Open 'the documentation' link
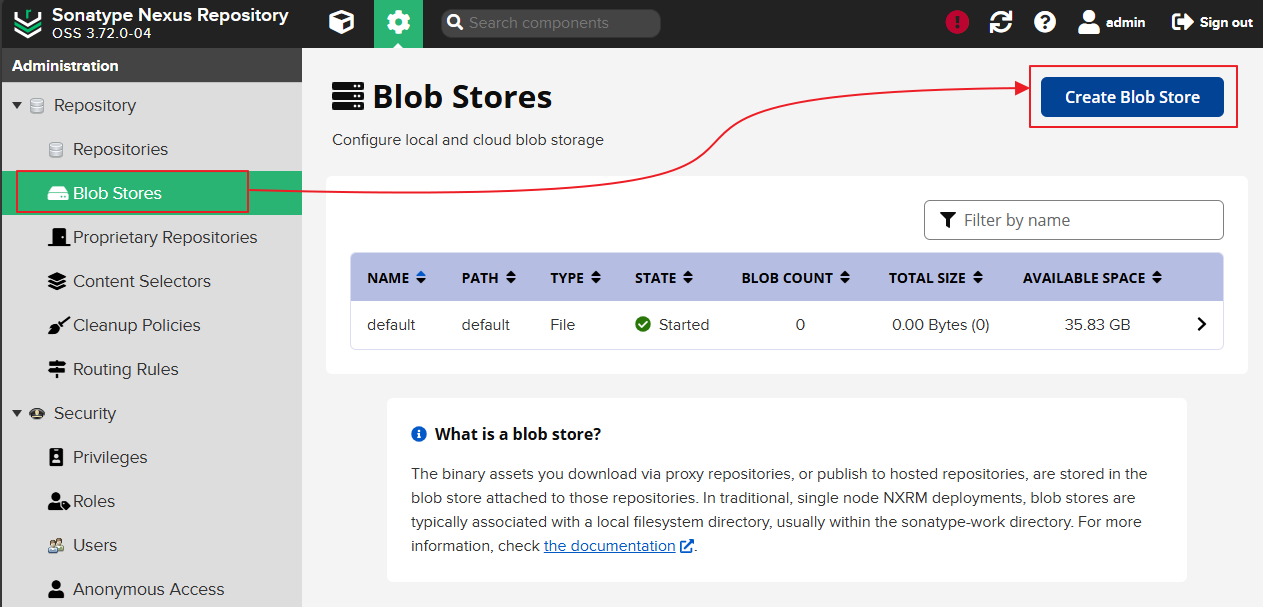Image resolution: width=1263 pixels, height=607 pixels. point(610,546)
